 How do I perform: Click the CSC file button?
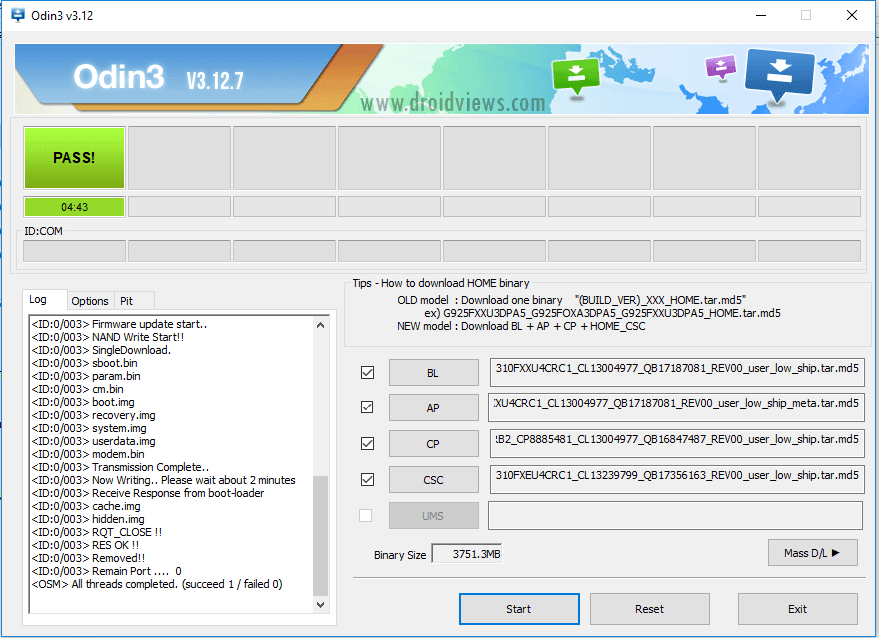[x=433, y=480]
